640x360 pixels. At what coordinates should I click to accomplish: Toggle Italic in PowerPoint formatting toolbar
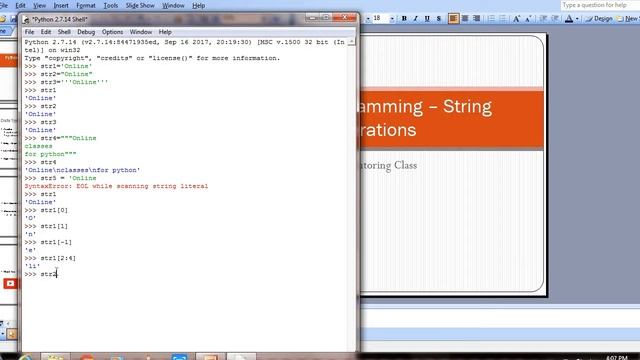click(x=416, y=18)
